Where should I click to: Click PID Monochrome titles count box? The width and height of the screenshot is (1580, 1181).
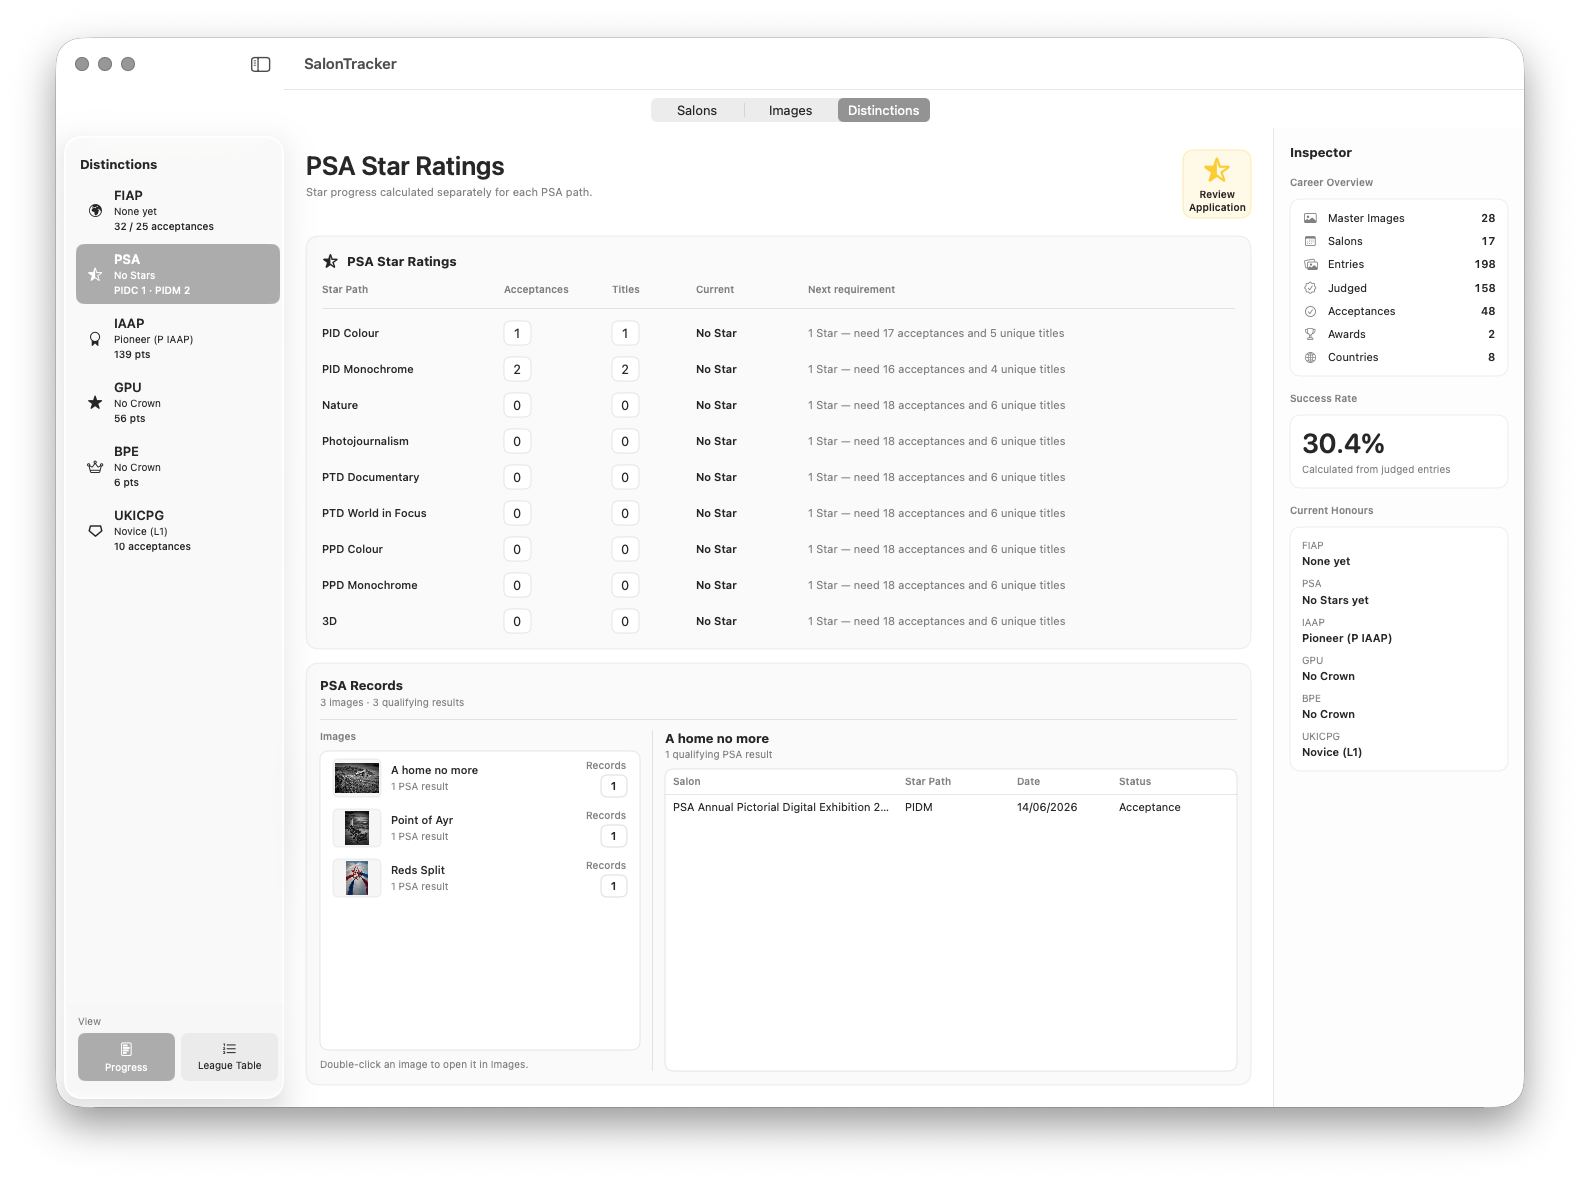625,369
